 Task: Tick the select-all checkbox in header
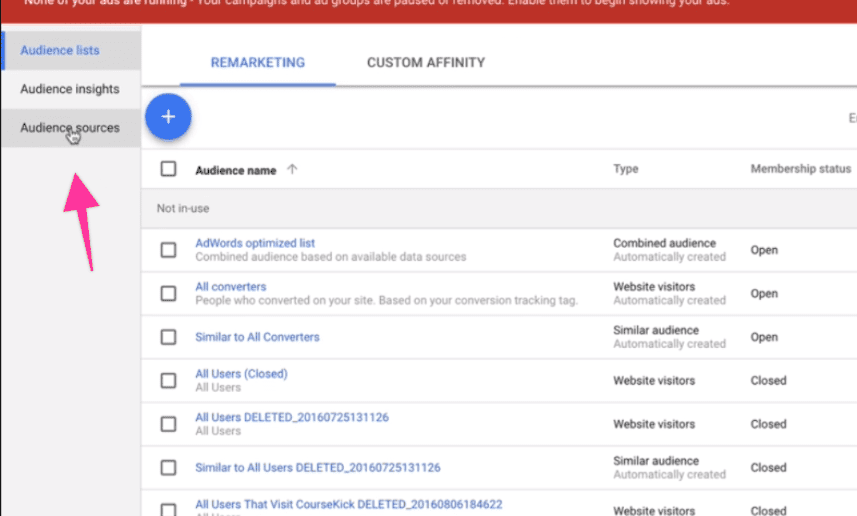168,168
